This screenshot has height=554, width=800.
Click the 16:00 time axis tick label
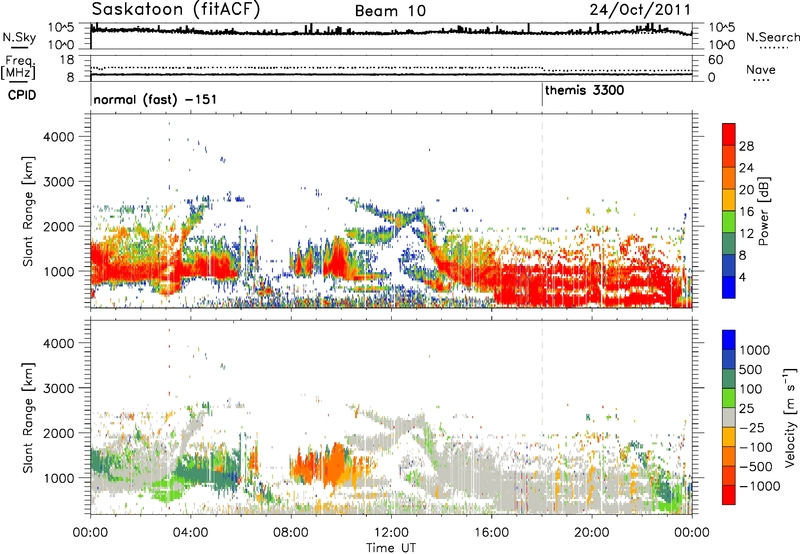click(491, 533)
